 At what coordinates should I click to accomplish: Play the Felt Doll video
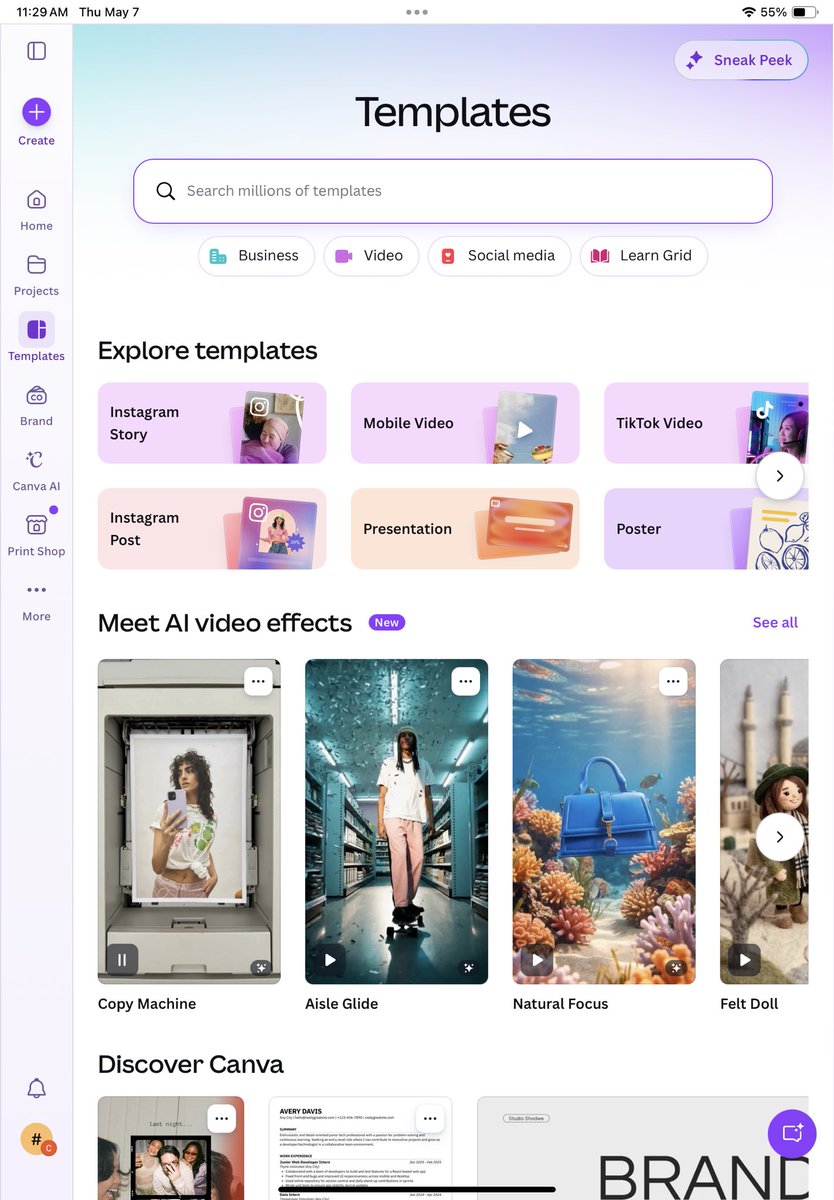point(745,960)
